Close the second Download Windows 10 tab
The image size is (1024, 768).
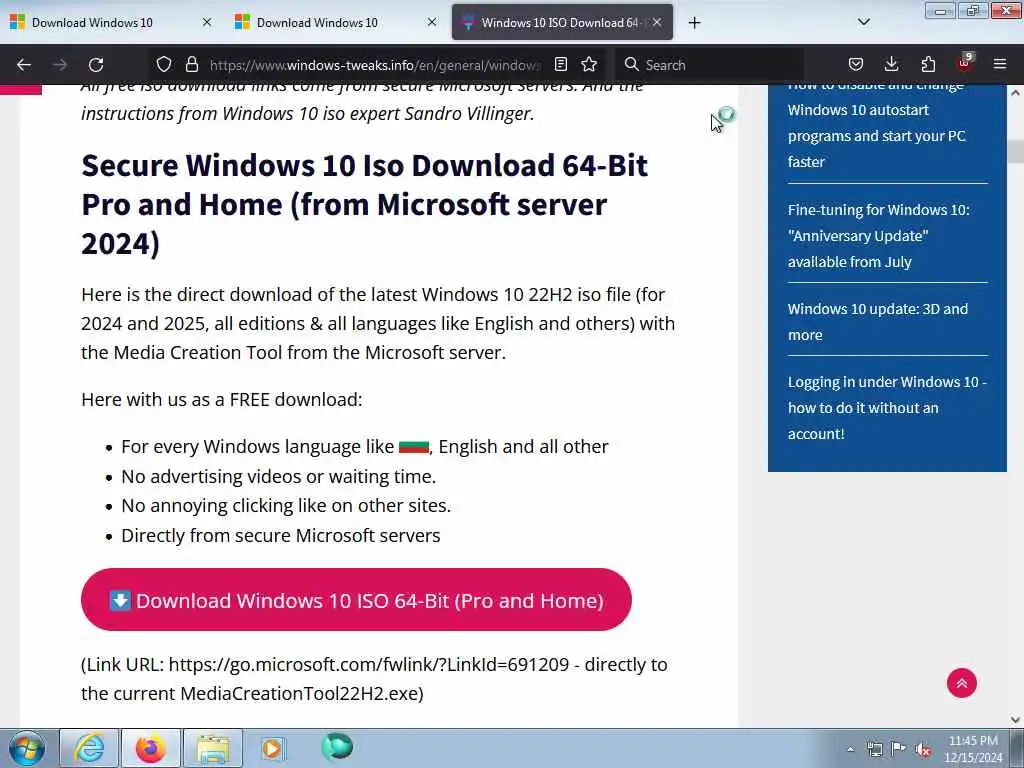(432, 22)
